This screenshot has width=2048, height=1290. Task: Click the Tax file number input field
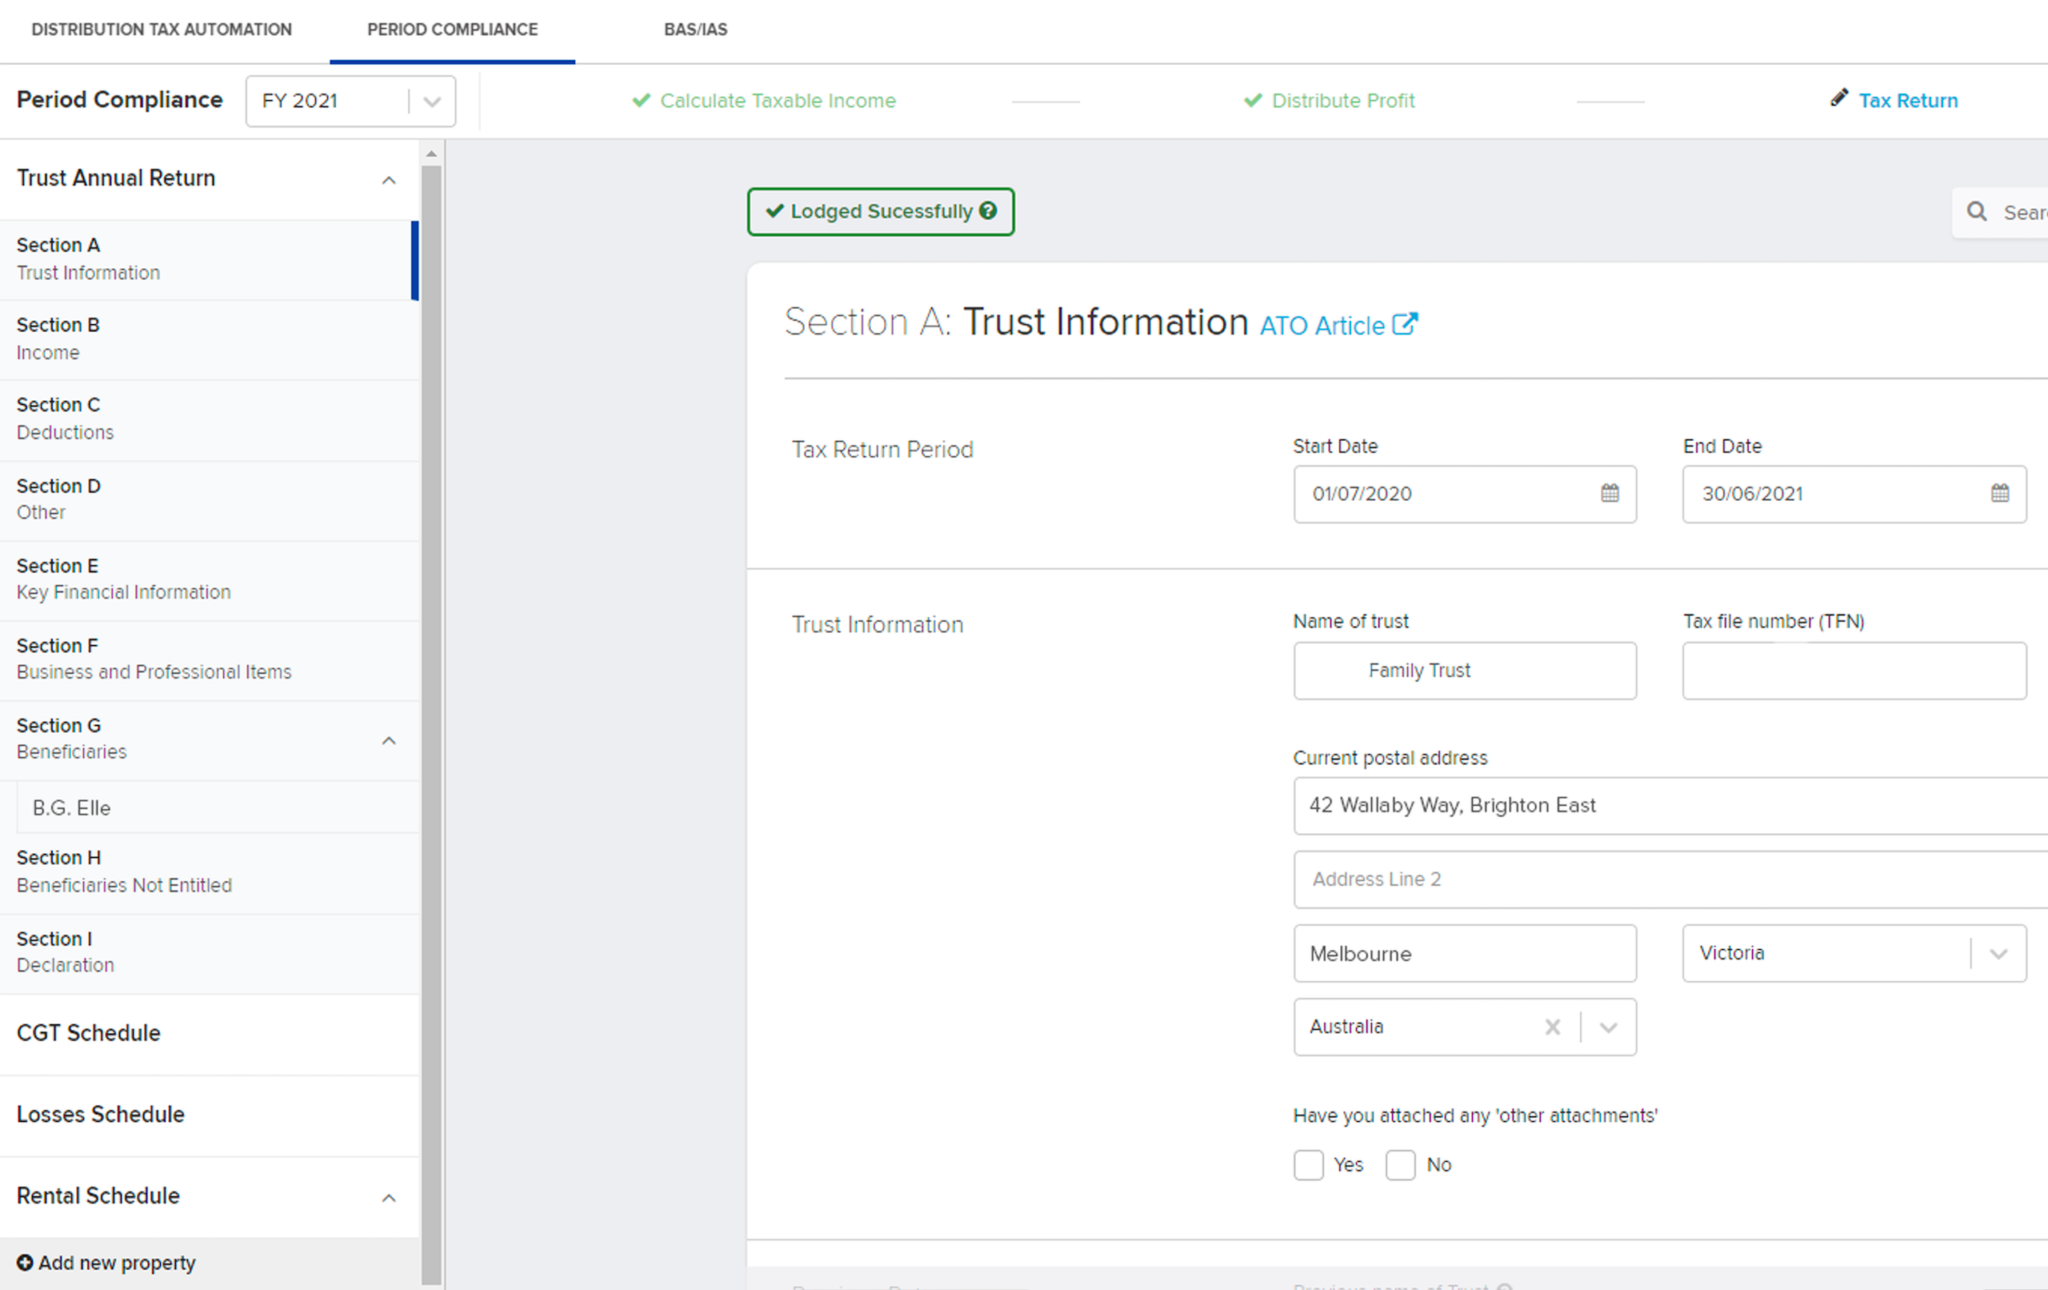click(x=1853, y=670)
